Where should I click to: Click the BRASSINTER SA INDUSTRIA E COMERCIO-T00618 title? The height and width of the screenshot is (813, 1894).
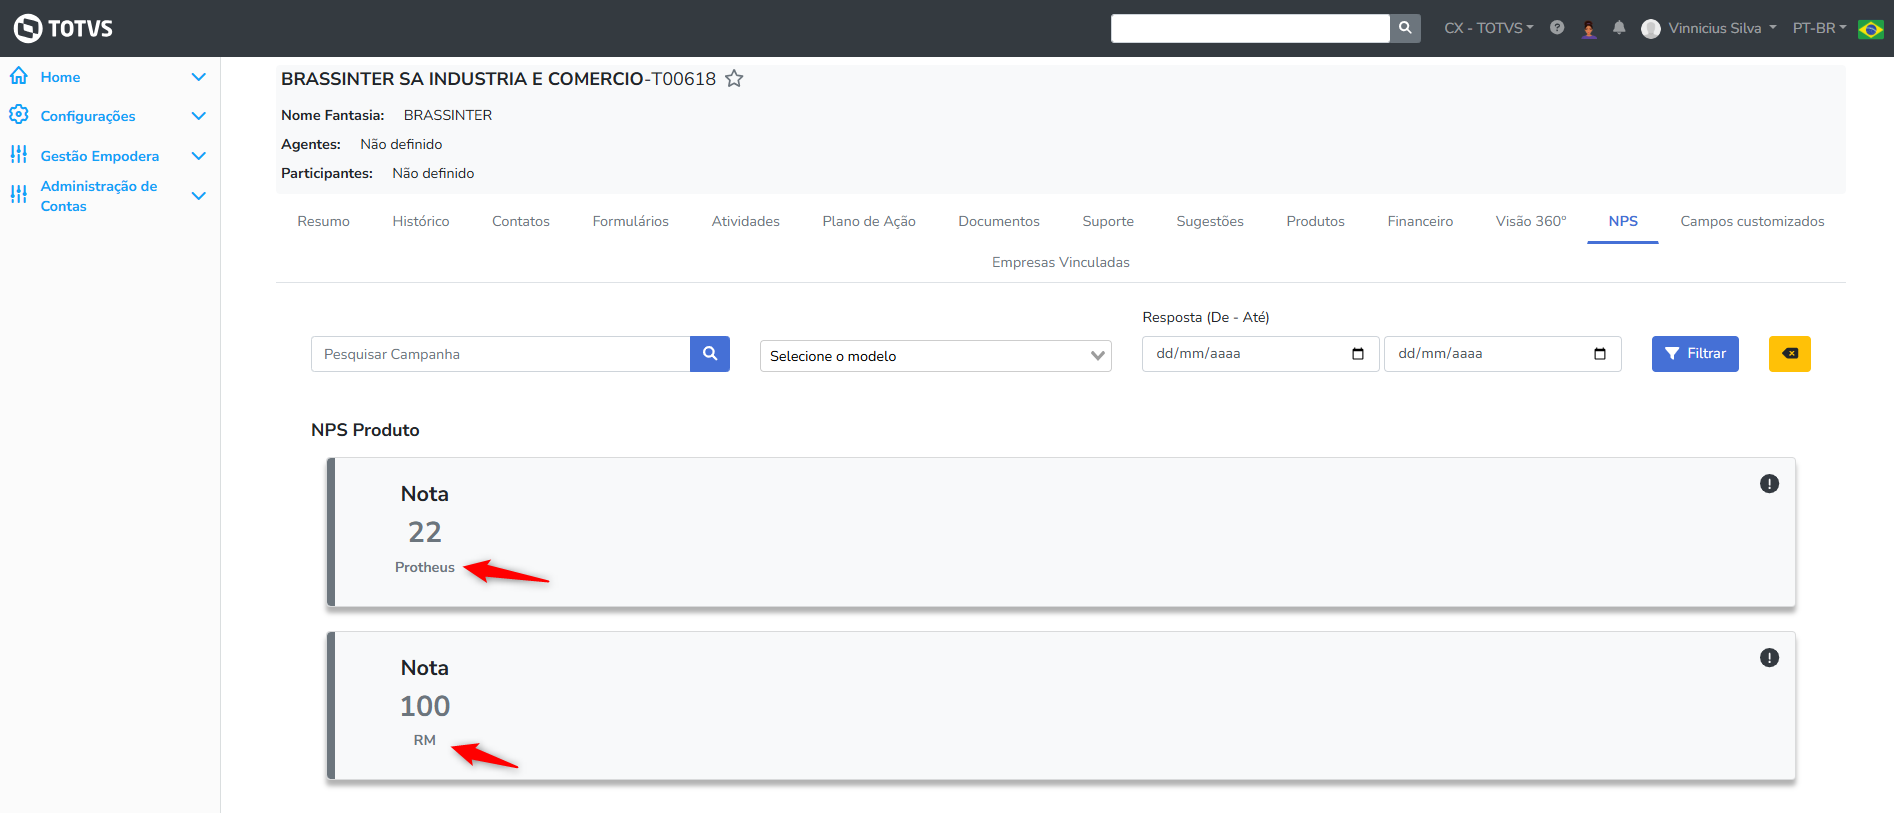(498, 79)
